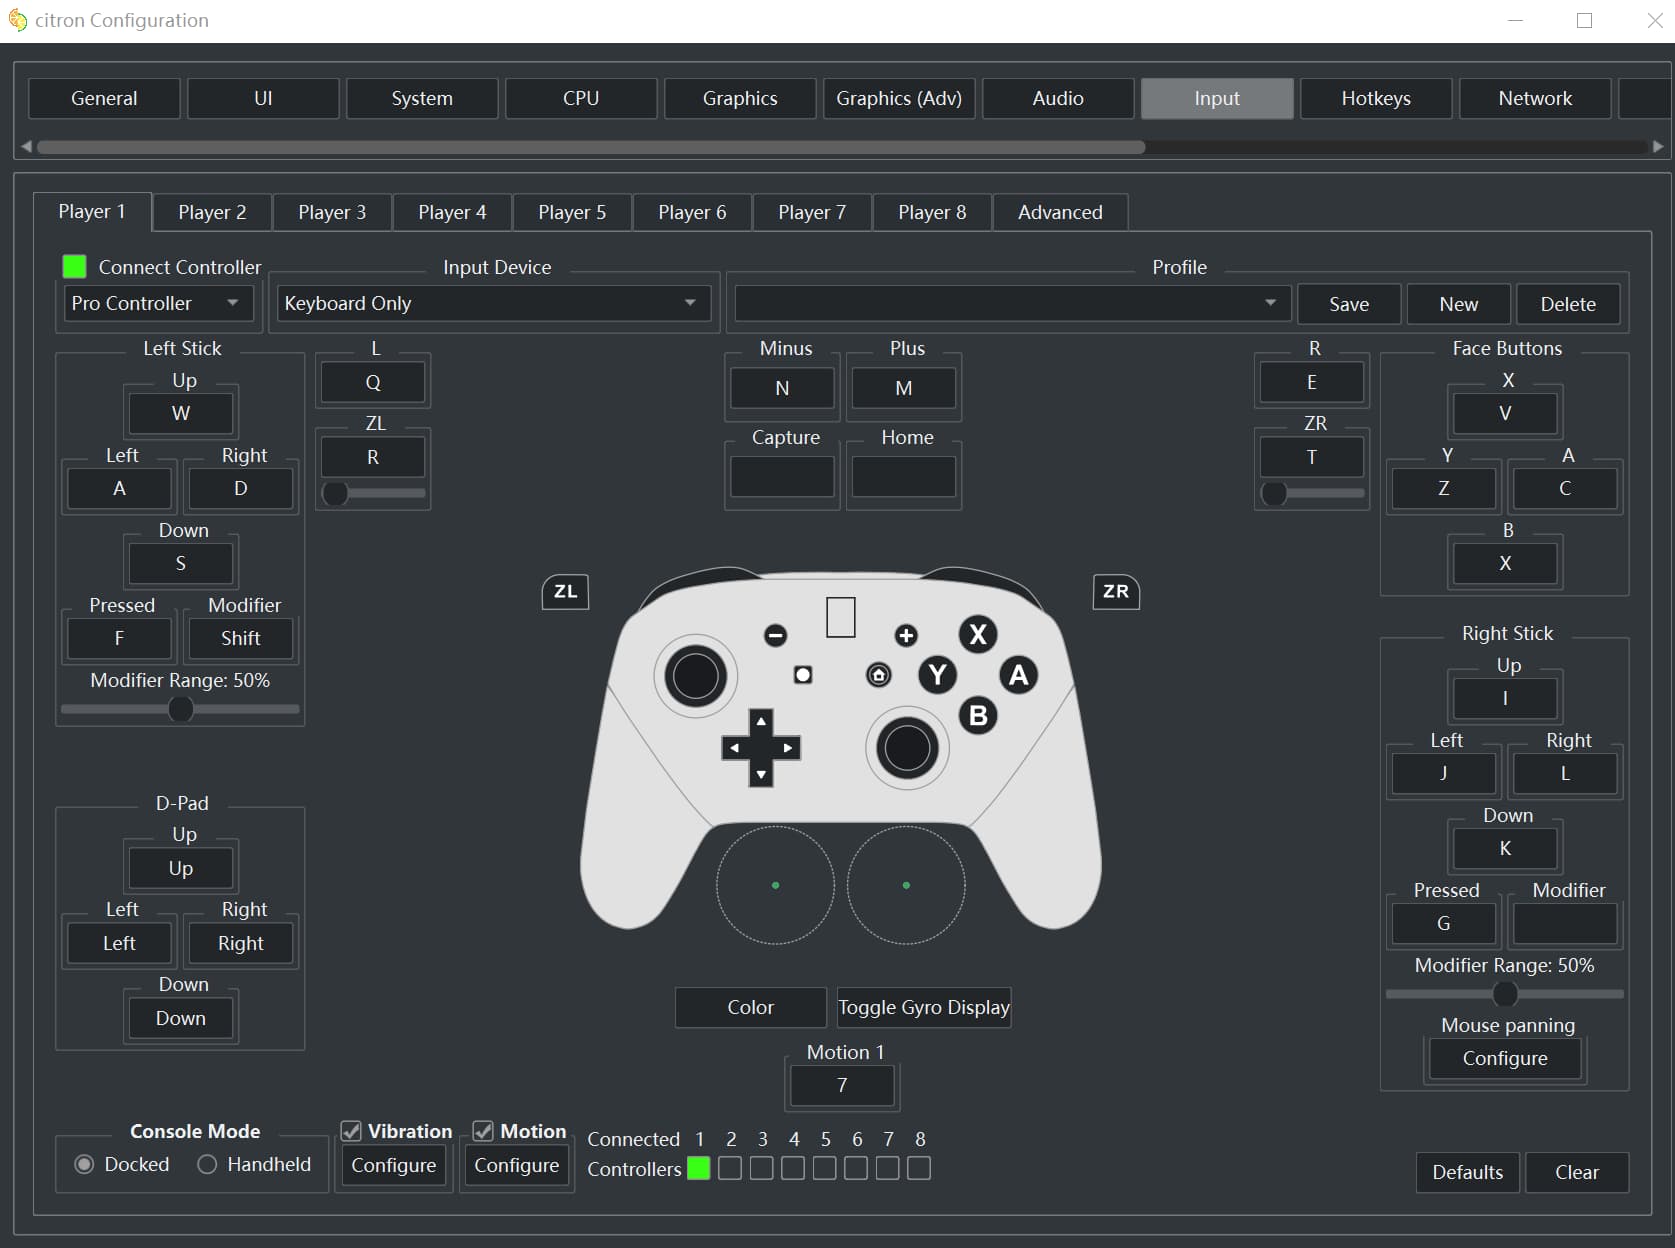This screenshot has height=1248, width=1675.
Task: Click the home button icon on the controller
Action: point(878,675)
